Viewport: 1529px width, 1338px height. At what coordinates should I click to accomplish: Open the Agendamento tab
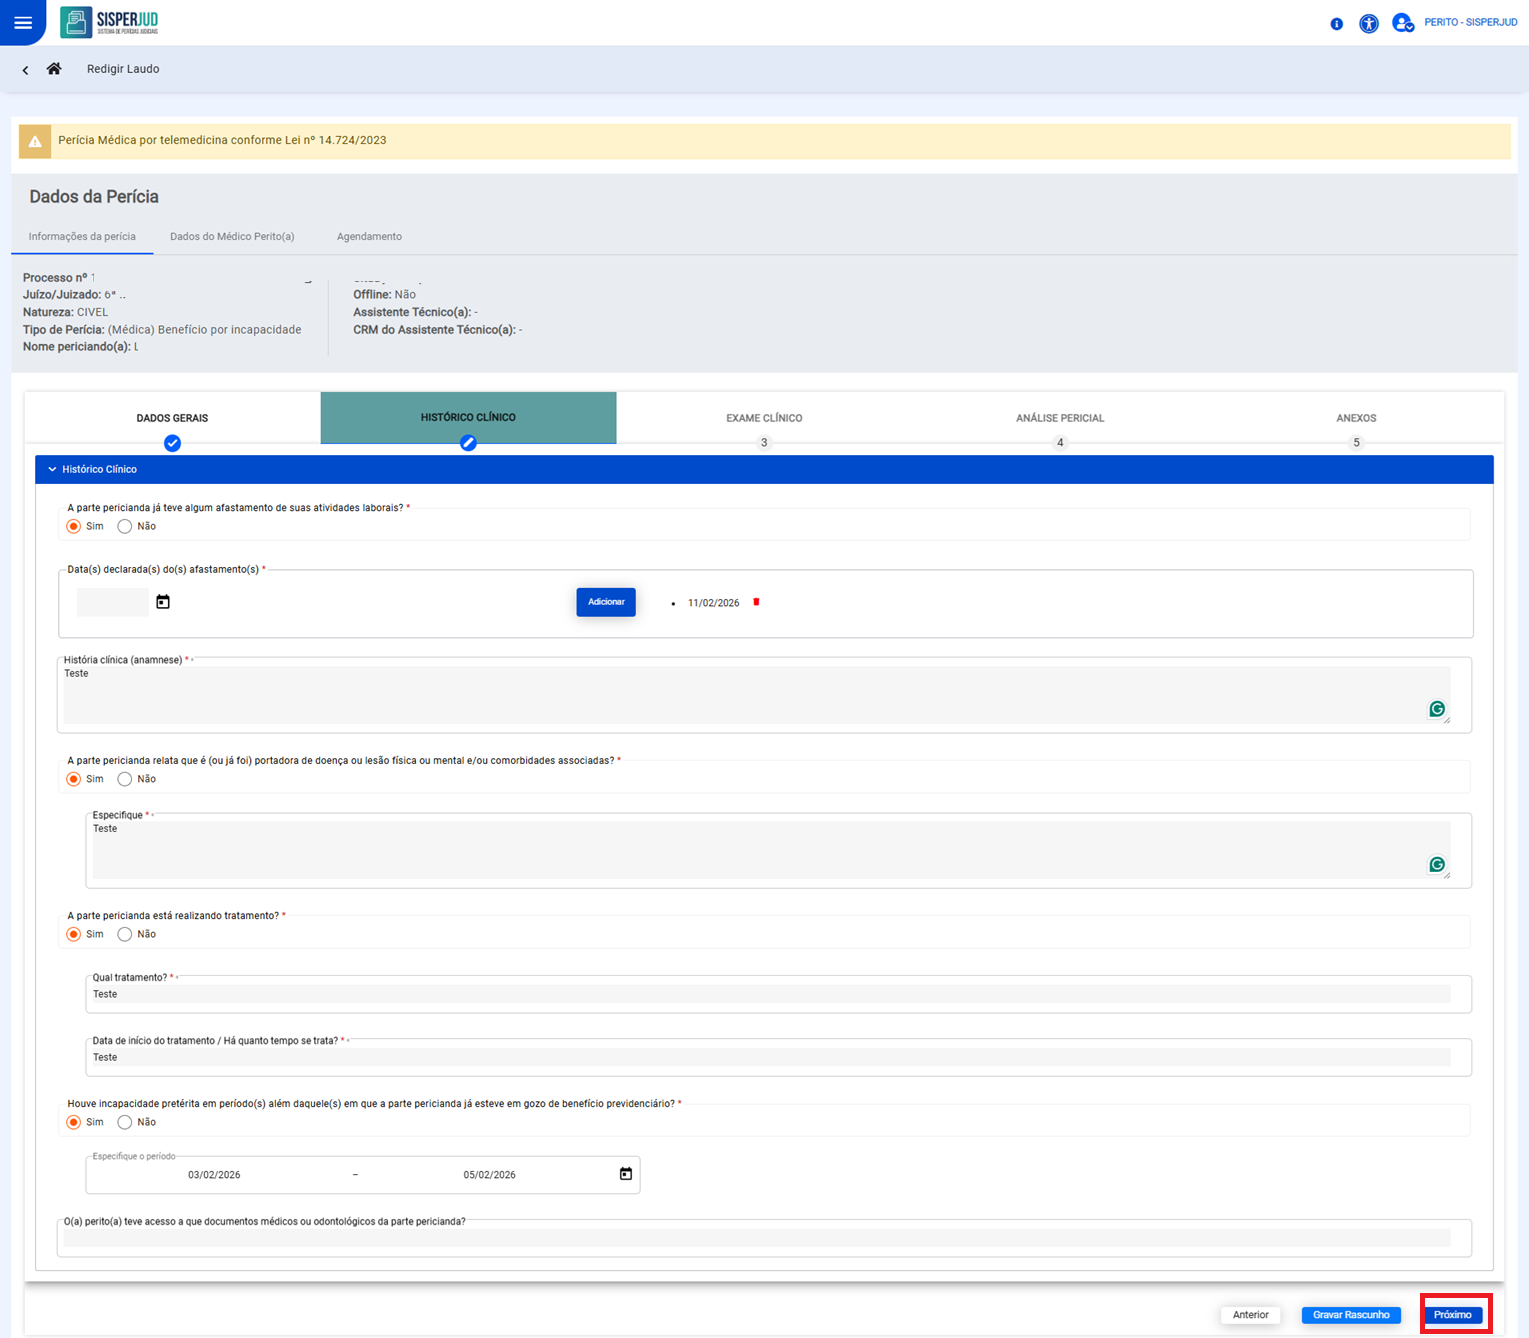click(369, 237)
